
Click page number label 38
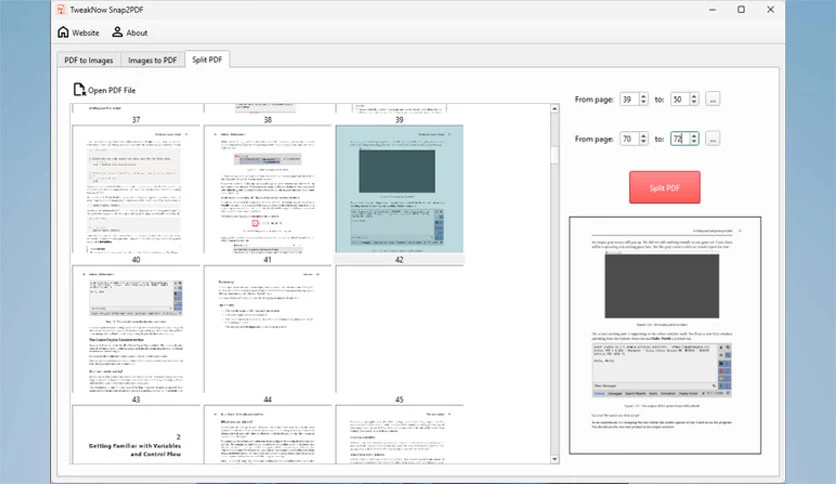268,120
